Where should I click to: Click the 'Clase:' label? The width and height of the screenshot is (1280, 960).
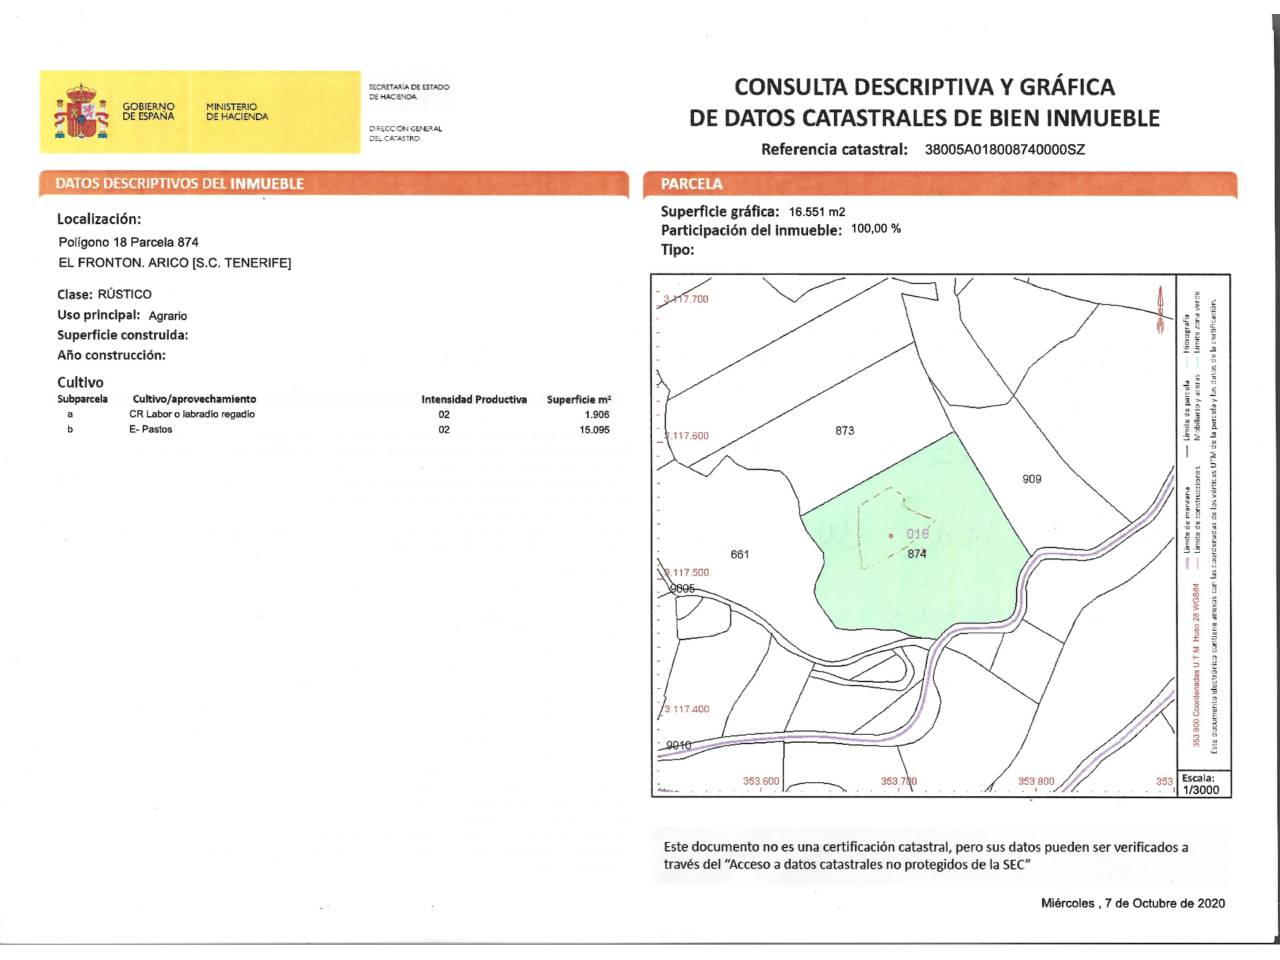pyautogui.click(x=75, y=294)
